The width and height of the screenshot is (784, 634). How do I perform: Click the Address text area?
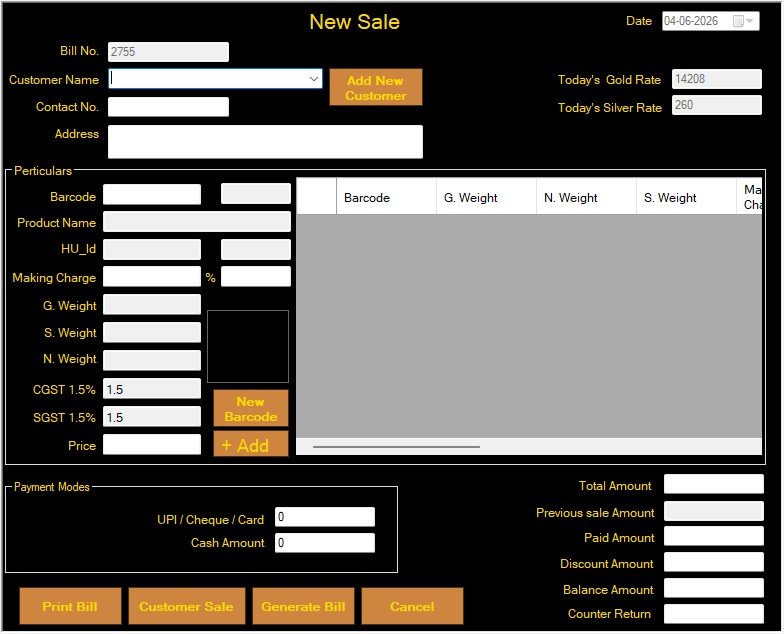266,142
